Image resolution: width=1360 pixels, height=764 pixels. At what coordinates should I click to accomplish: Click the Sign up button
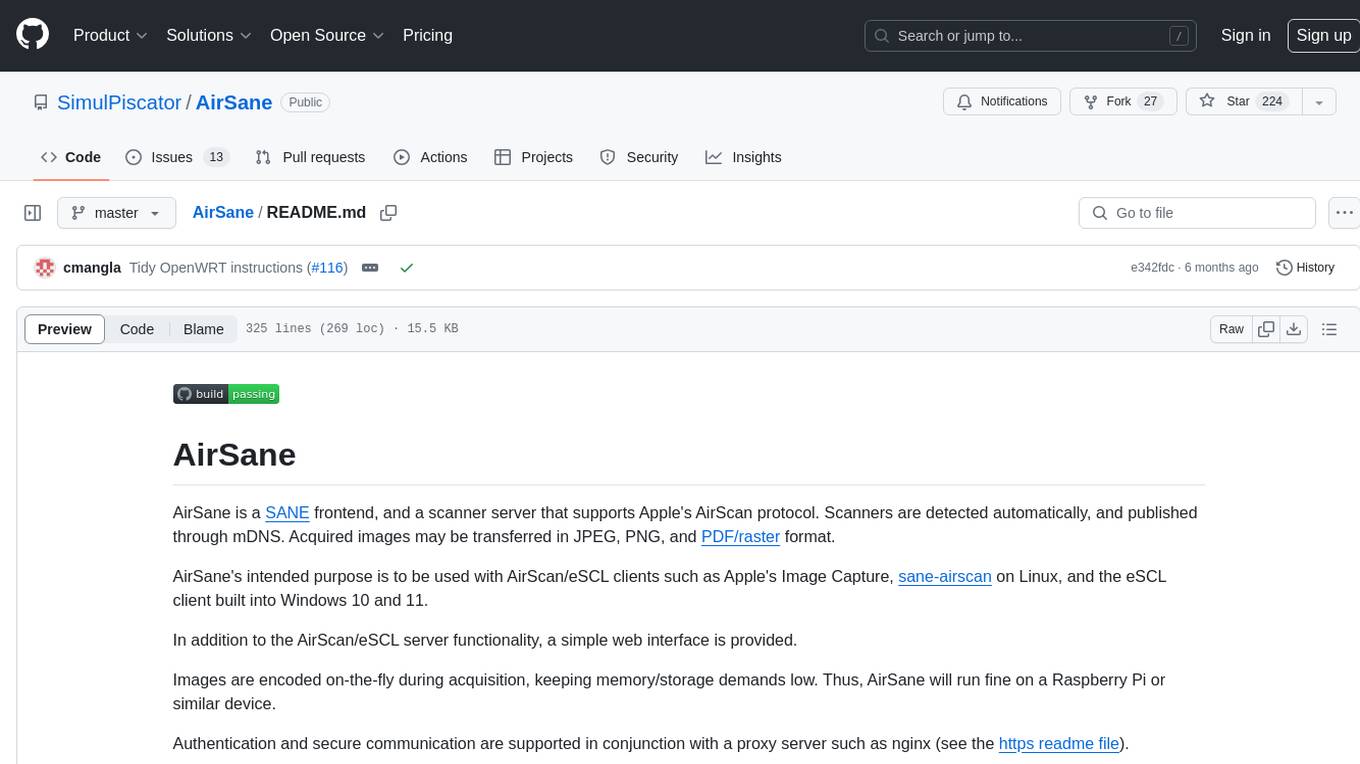tap(1323, 35)
